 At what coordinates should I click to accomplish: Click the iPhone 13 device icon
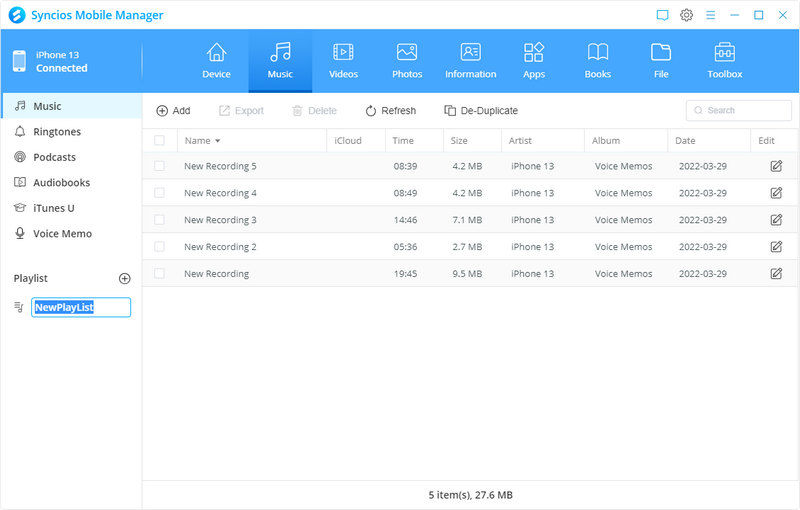(x=19, y=61)
